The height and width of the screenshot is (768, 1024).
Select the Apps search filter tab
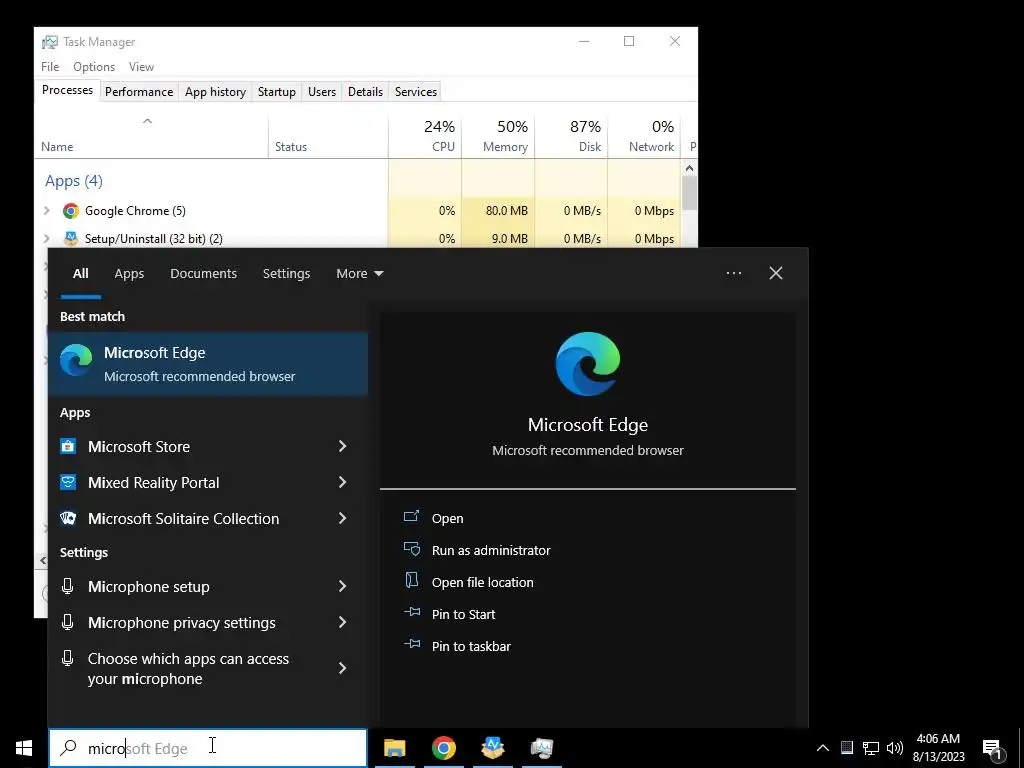coord(129,274)
